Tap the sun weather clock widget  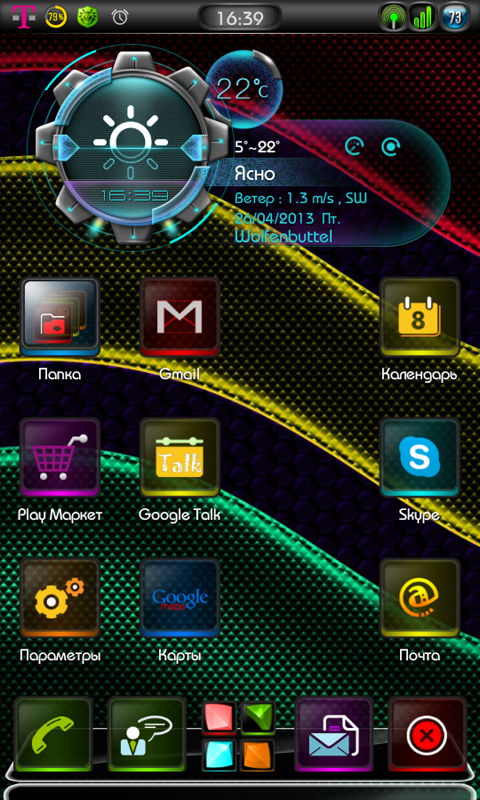coord(132,148)
